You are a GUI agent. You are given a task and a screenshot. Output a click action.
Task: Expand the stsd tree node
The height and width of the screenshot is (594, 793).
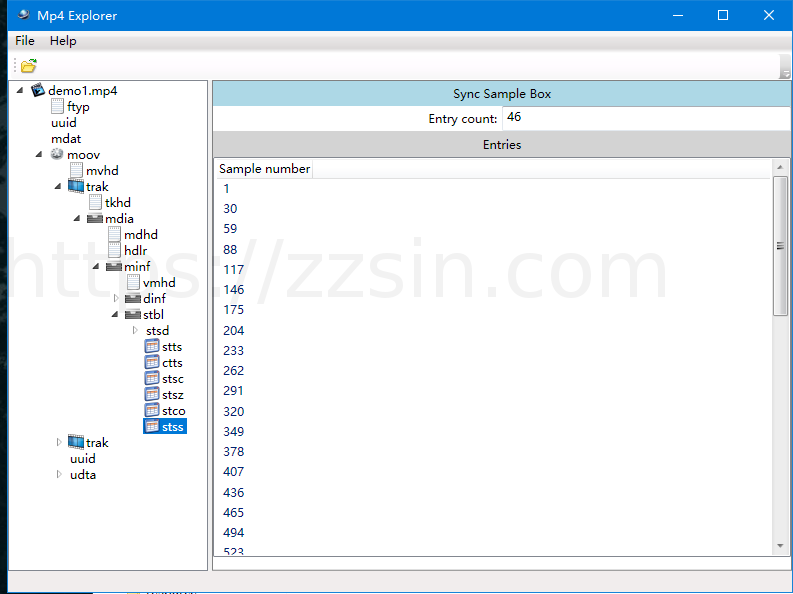(135, 331)
